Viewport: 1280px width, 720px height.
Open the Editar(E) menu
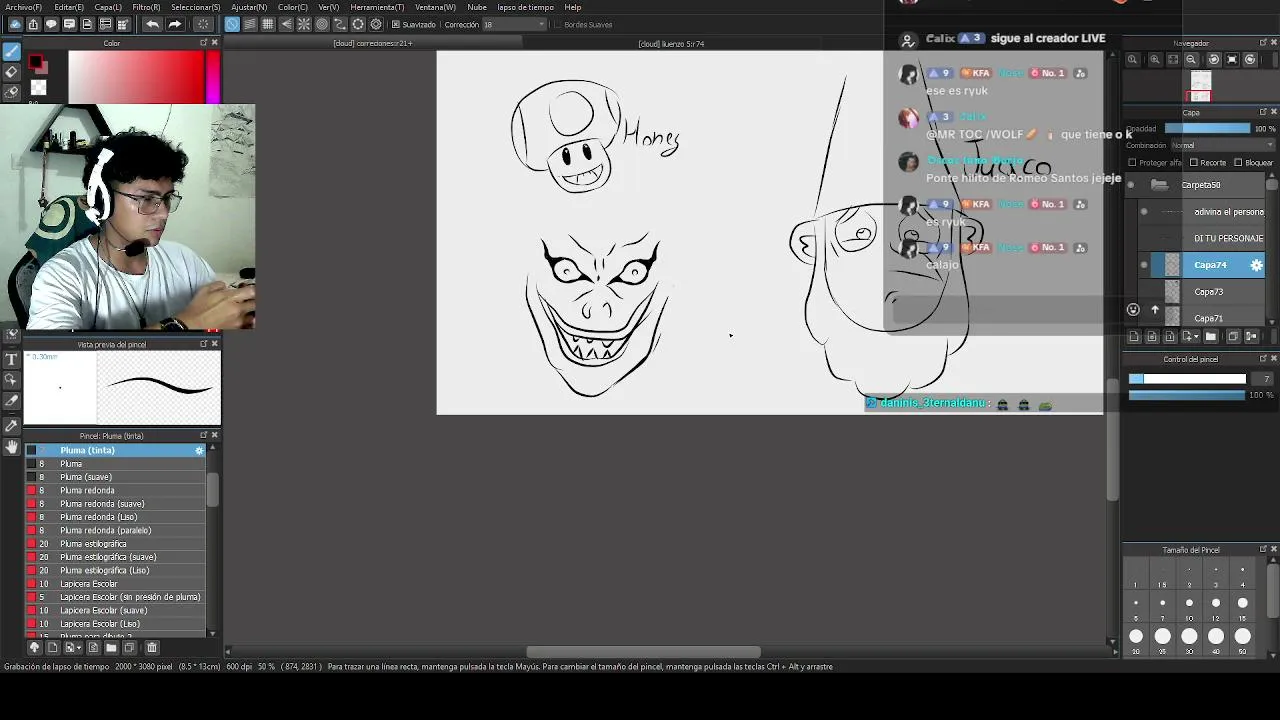[x=68, y=7]
